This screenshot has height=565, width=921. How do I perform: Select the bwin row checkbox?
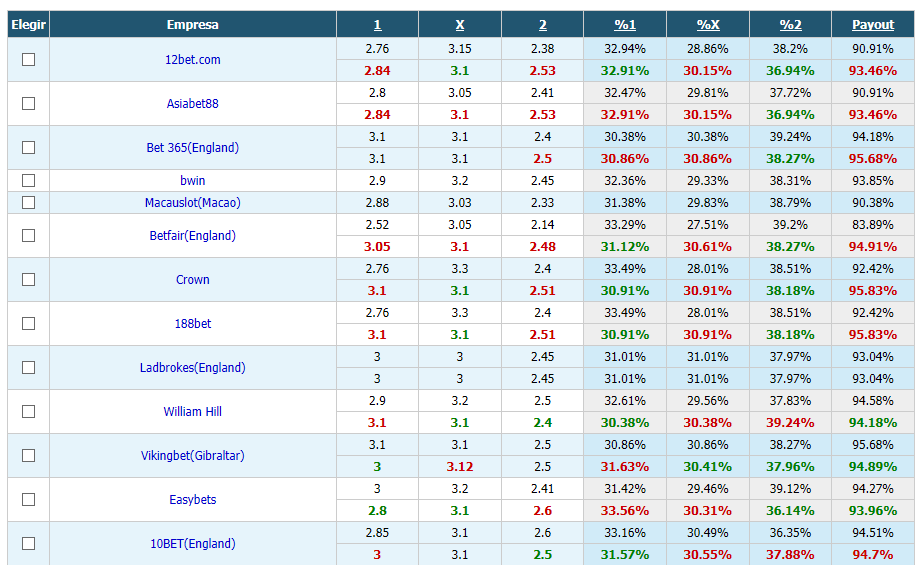[x=28, y=180]
